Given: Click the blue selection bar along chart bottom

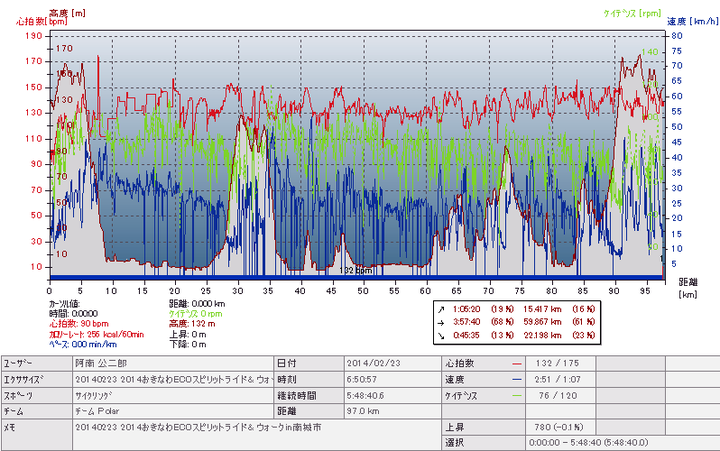Looking at the screenshot, I should tap(356, 277).
